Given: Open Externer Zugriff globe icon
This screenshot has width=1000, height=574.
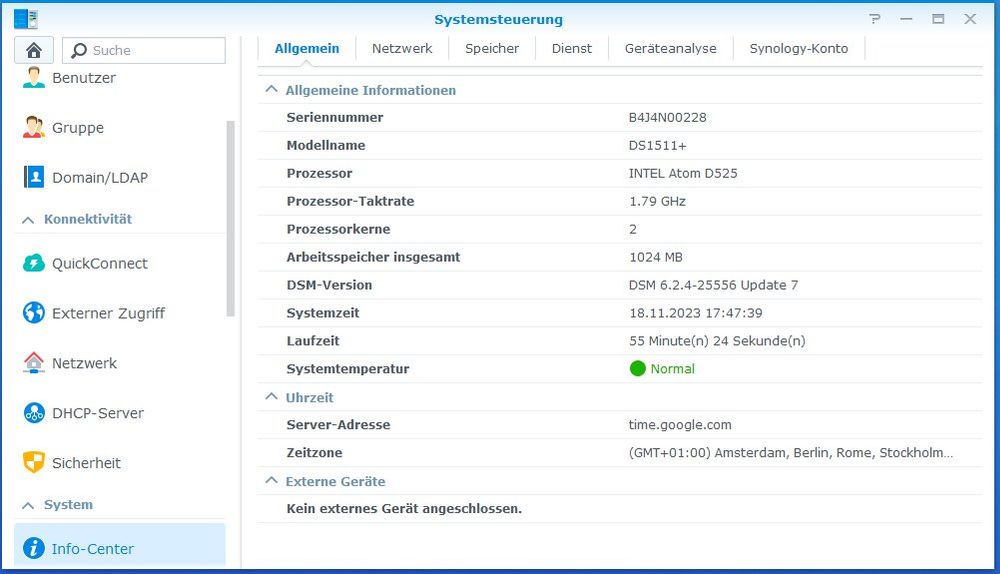Looking at the screenshot, I should tap(34, 313).
